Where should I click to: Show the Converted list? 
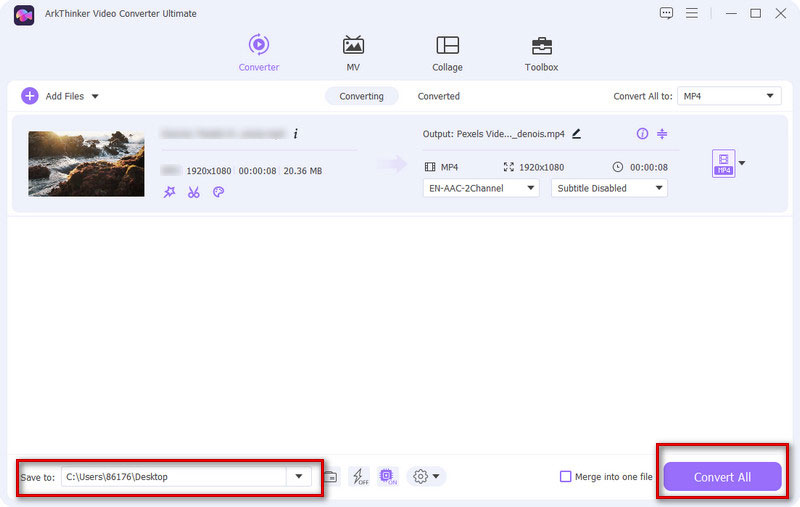tap(438, 96)
